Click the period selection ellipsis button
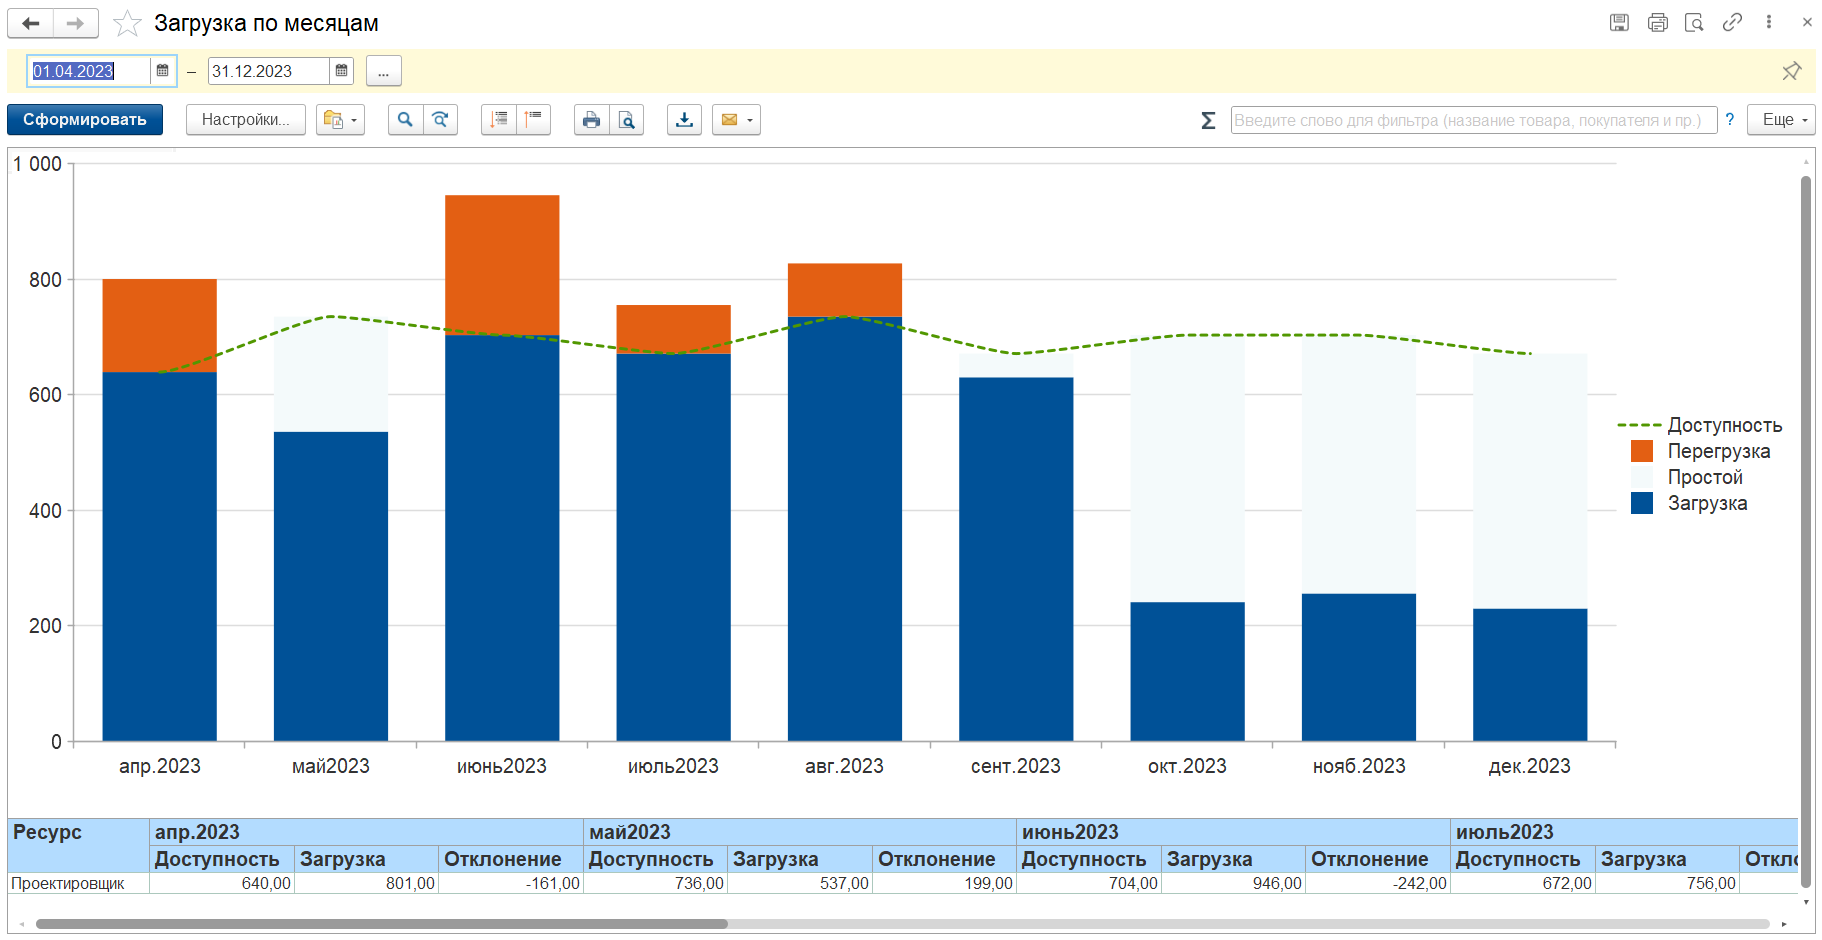1822x940 pixels. tap(384, 71)
